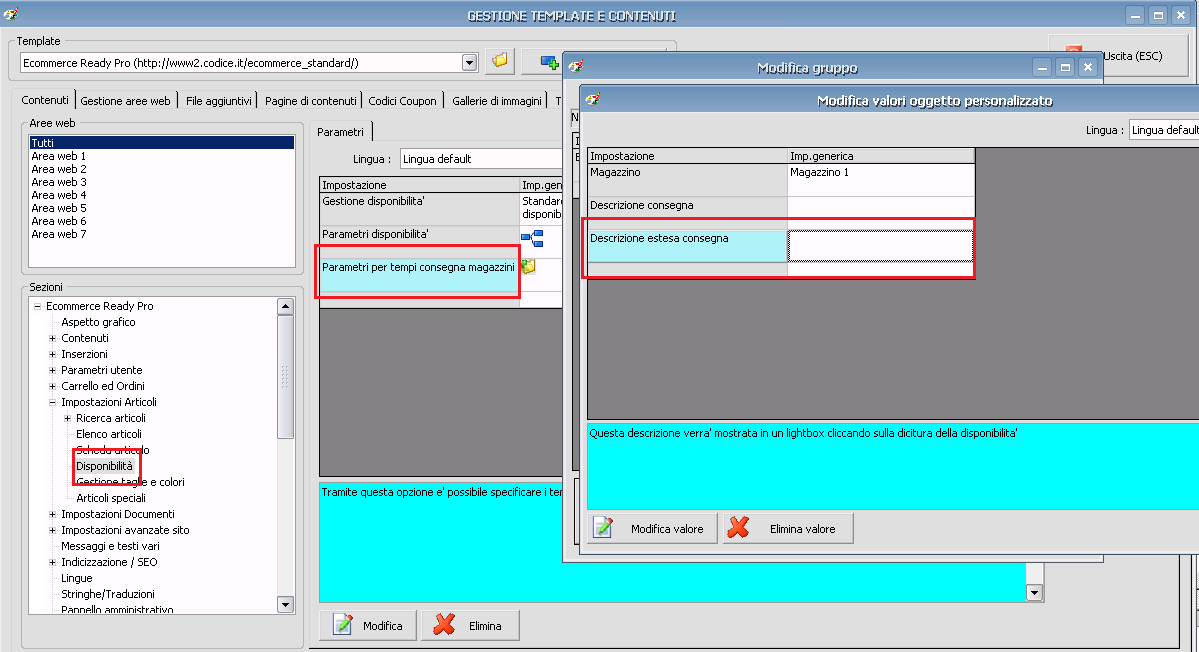Click the app icon in the Modifica valori oggetto personalizzato title bar

(593, 99)
